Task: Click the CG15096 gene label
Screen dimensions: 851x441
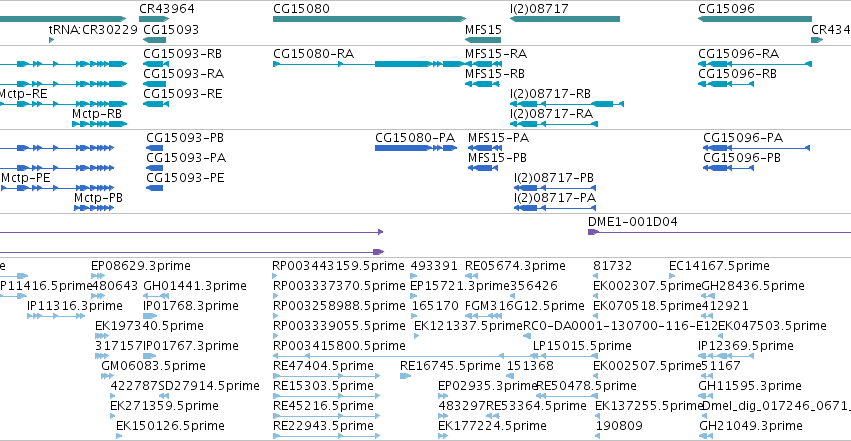Action: pos(726,8)
